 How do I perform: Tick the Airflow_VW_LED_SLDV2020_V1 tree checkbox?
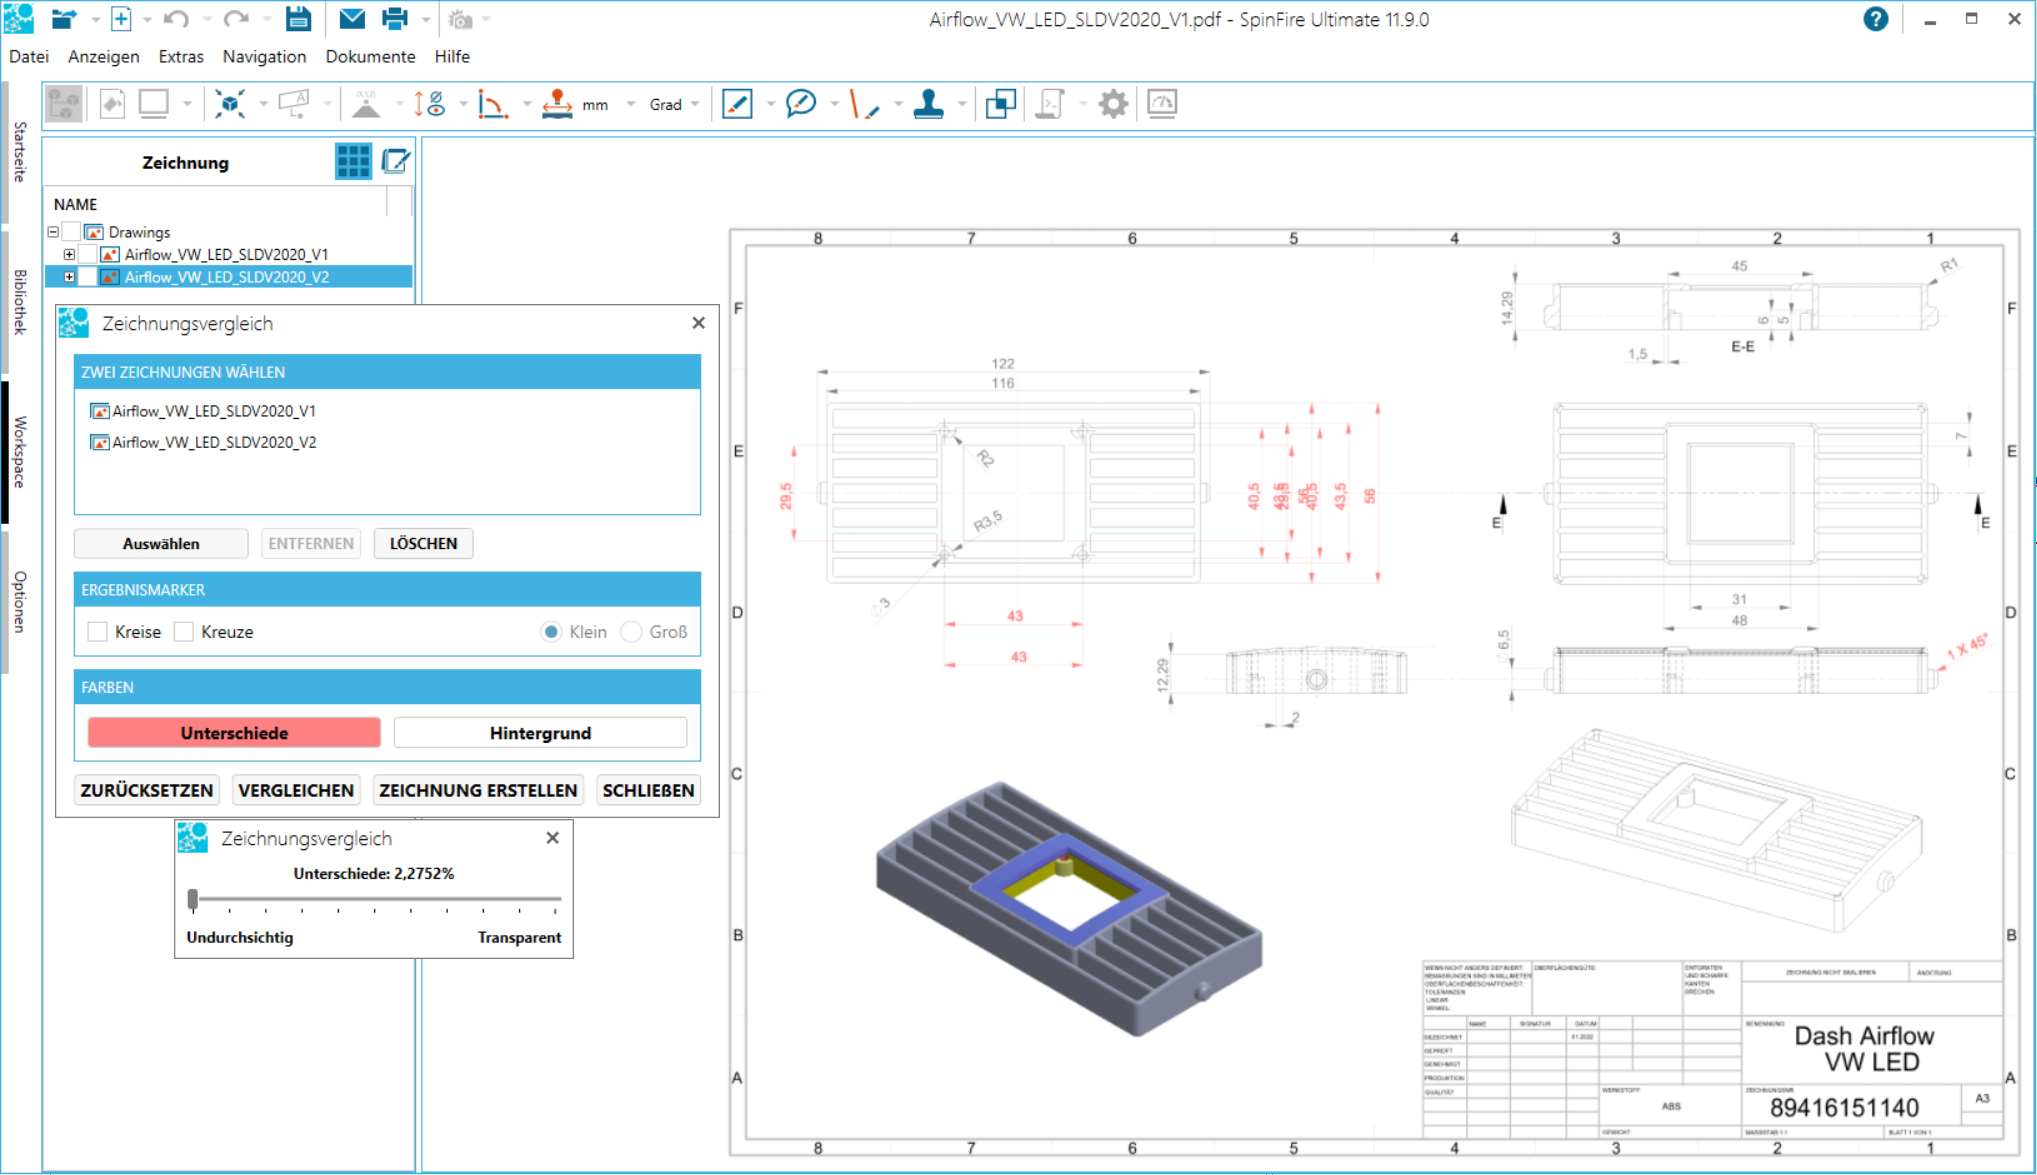(87, 255)
